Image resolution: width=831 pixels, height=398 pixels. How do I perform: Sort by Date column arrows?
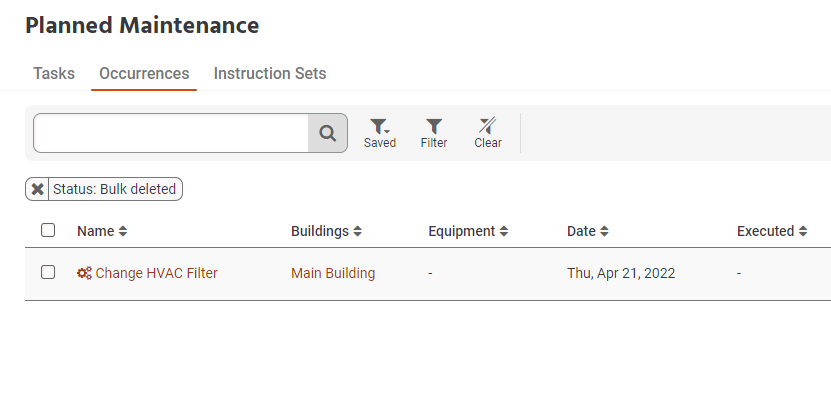pyautogui.click(x=604, y=231)
